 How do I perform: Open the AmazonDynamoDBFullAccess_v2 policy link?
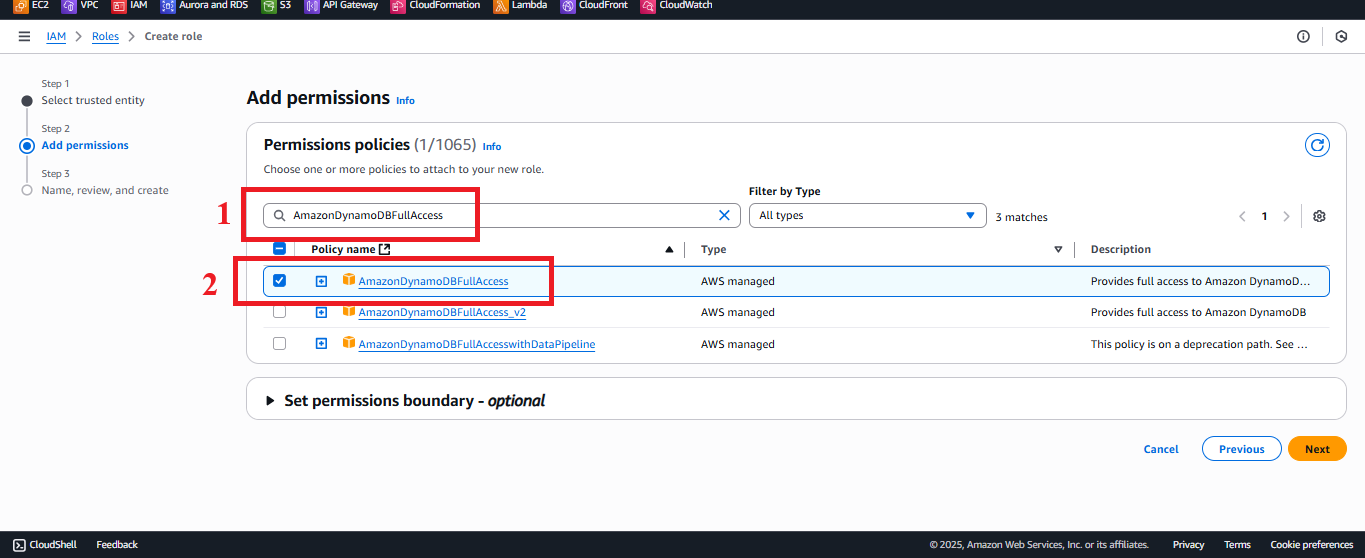(442, 313)
